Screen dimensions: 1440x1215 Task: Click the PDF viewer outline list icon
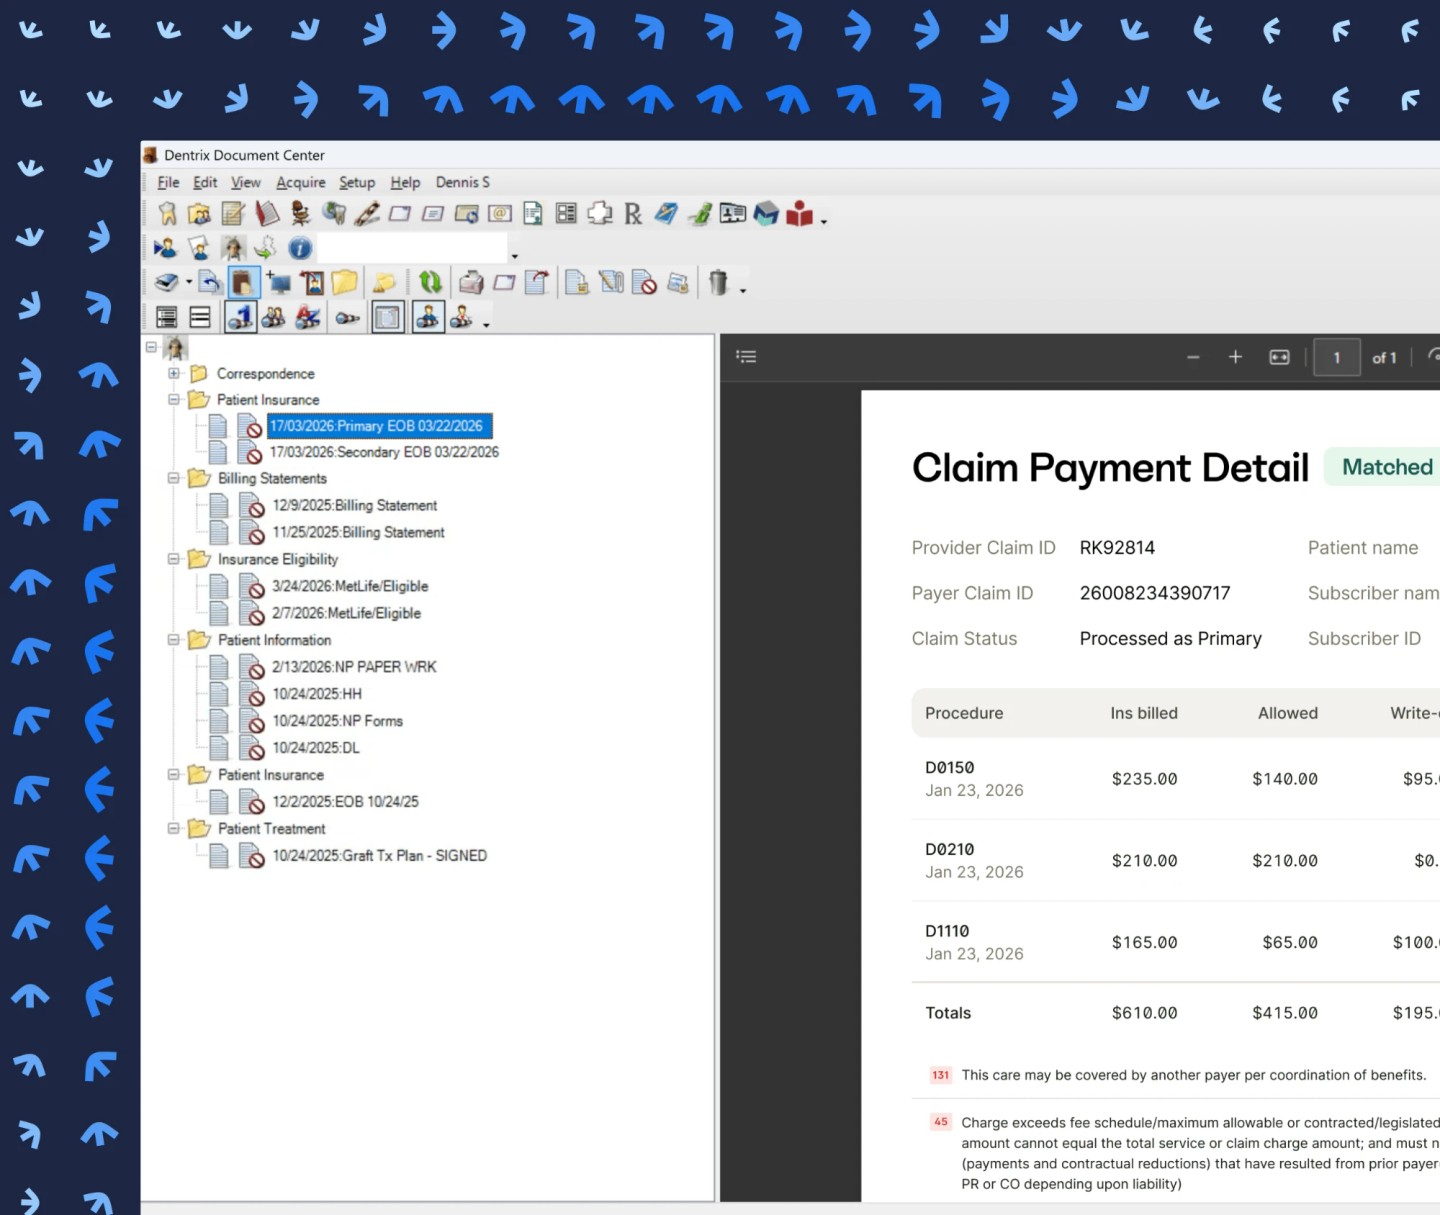pyautogui.click(x=746, y=357)
